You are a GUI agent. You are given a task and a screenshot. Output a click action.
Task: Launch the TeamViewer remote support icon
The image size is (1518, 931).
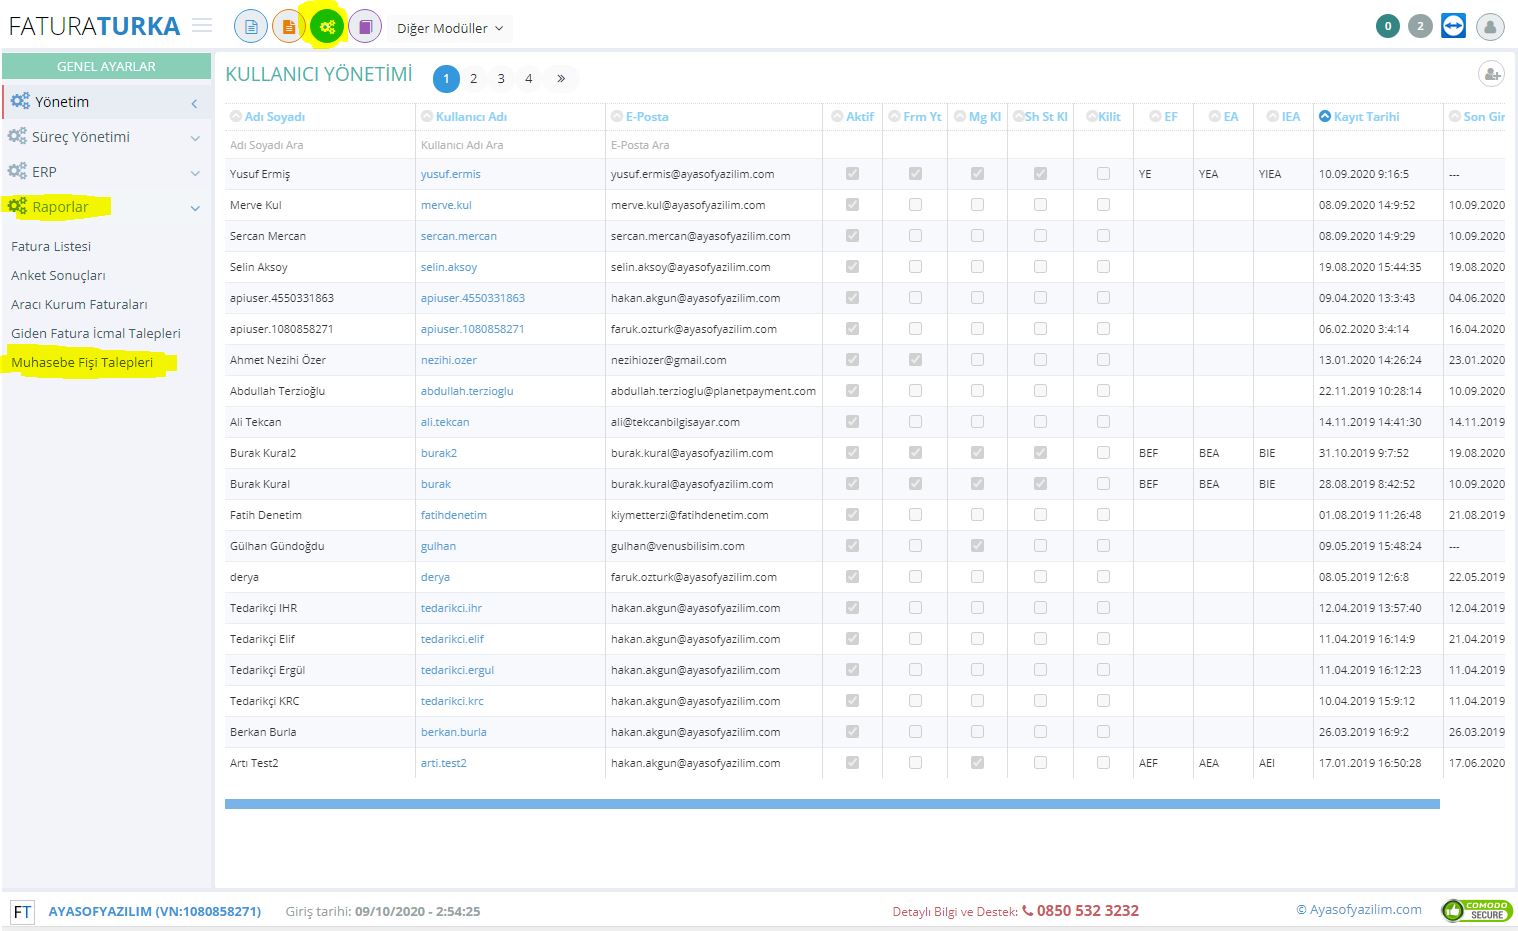(1454, 26)
